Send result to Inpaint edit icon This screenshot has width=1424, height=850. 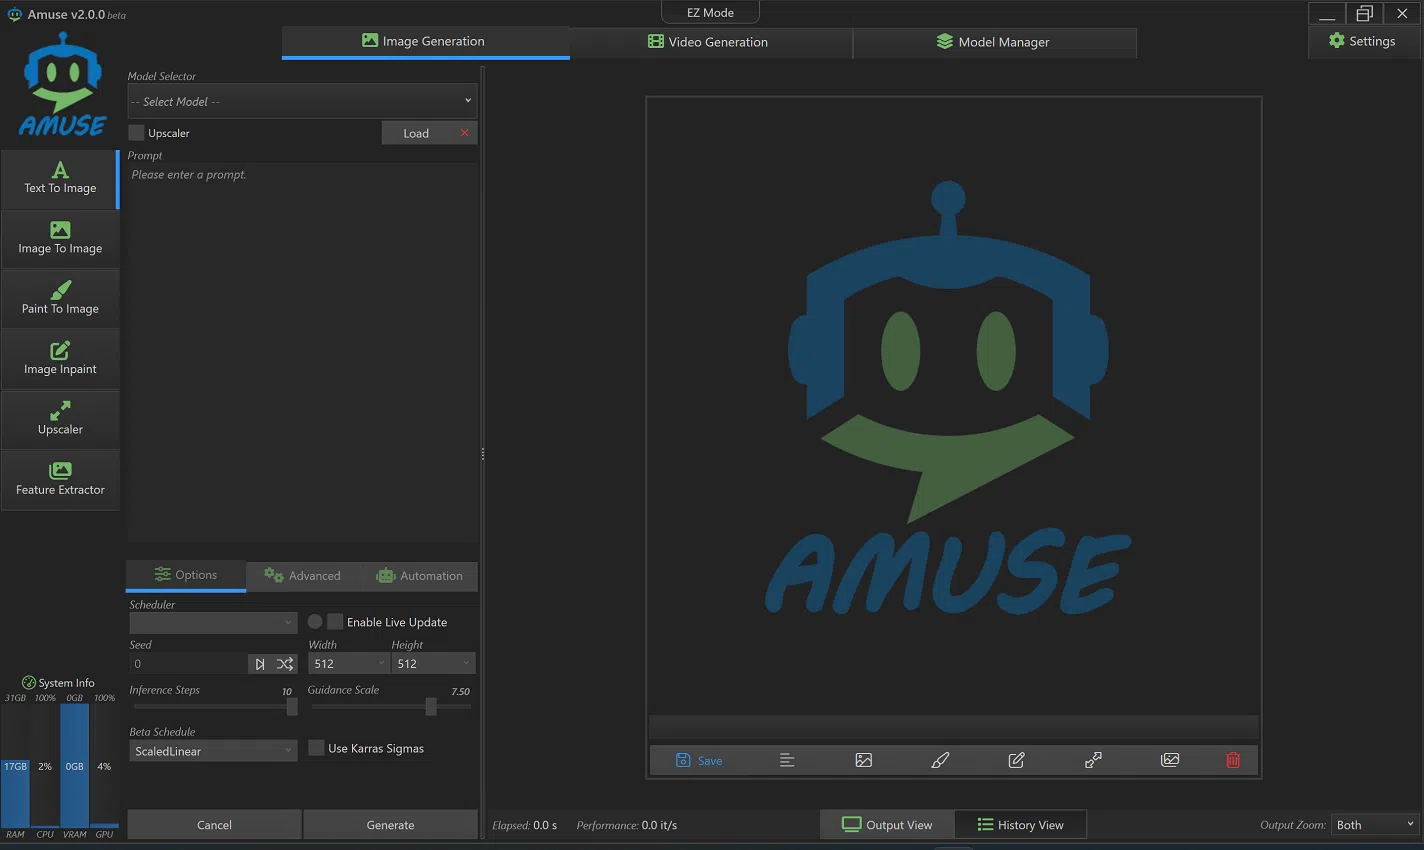[x=1017, y=760]
